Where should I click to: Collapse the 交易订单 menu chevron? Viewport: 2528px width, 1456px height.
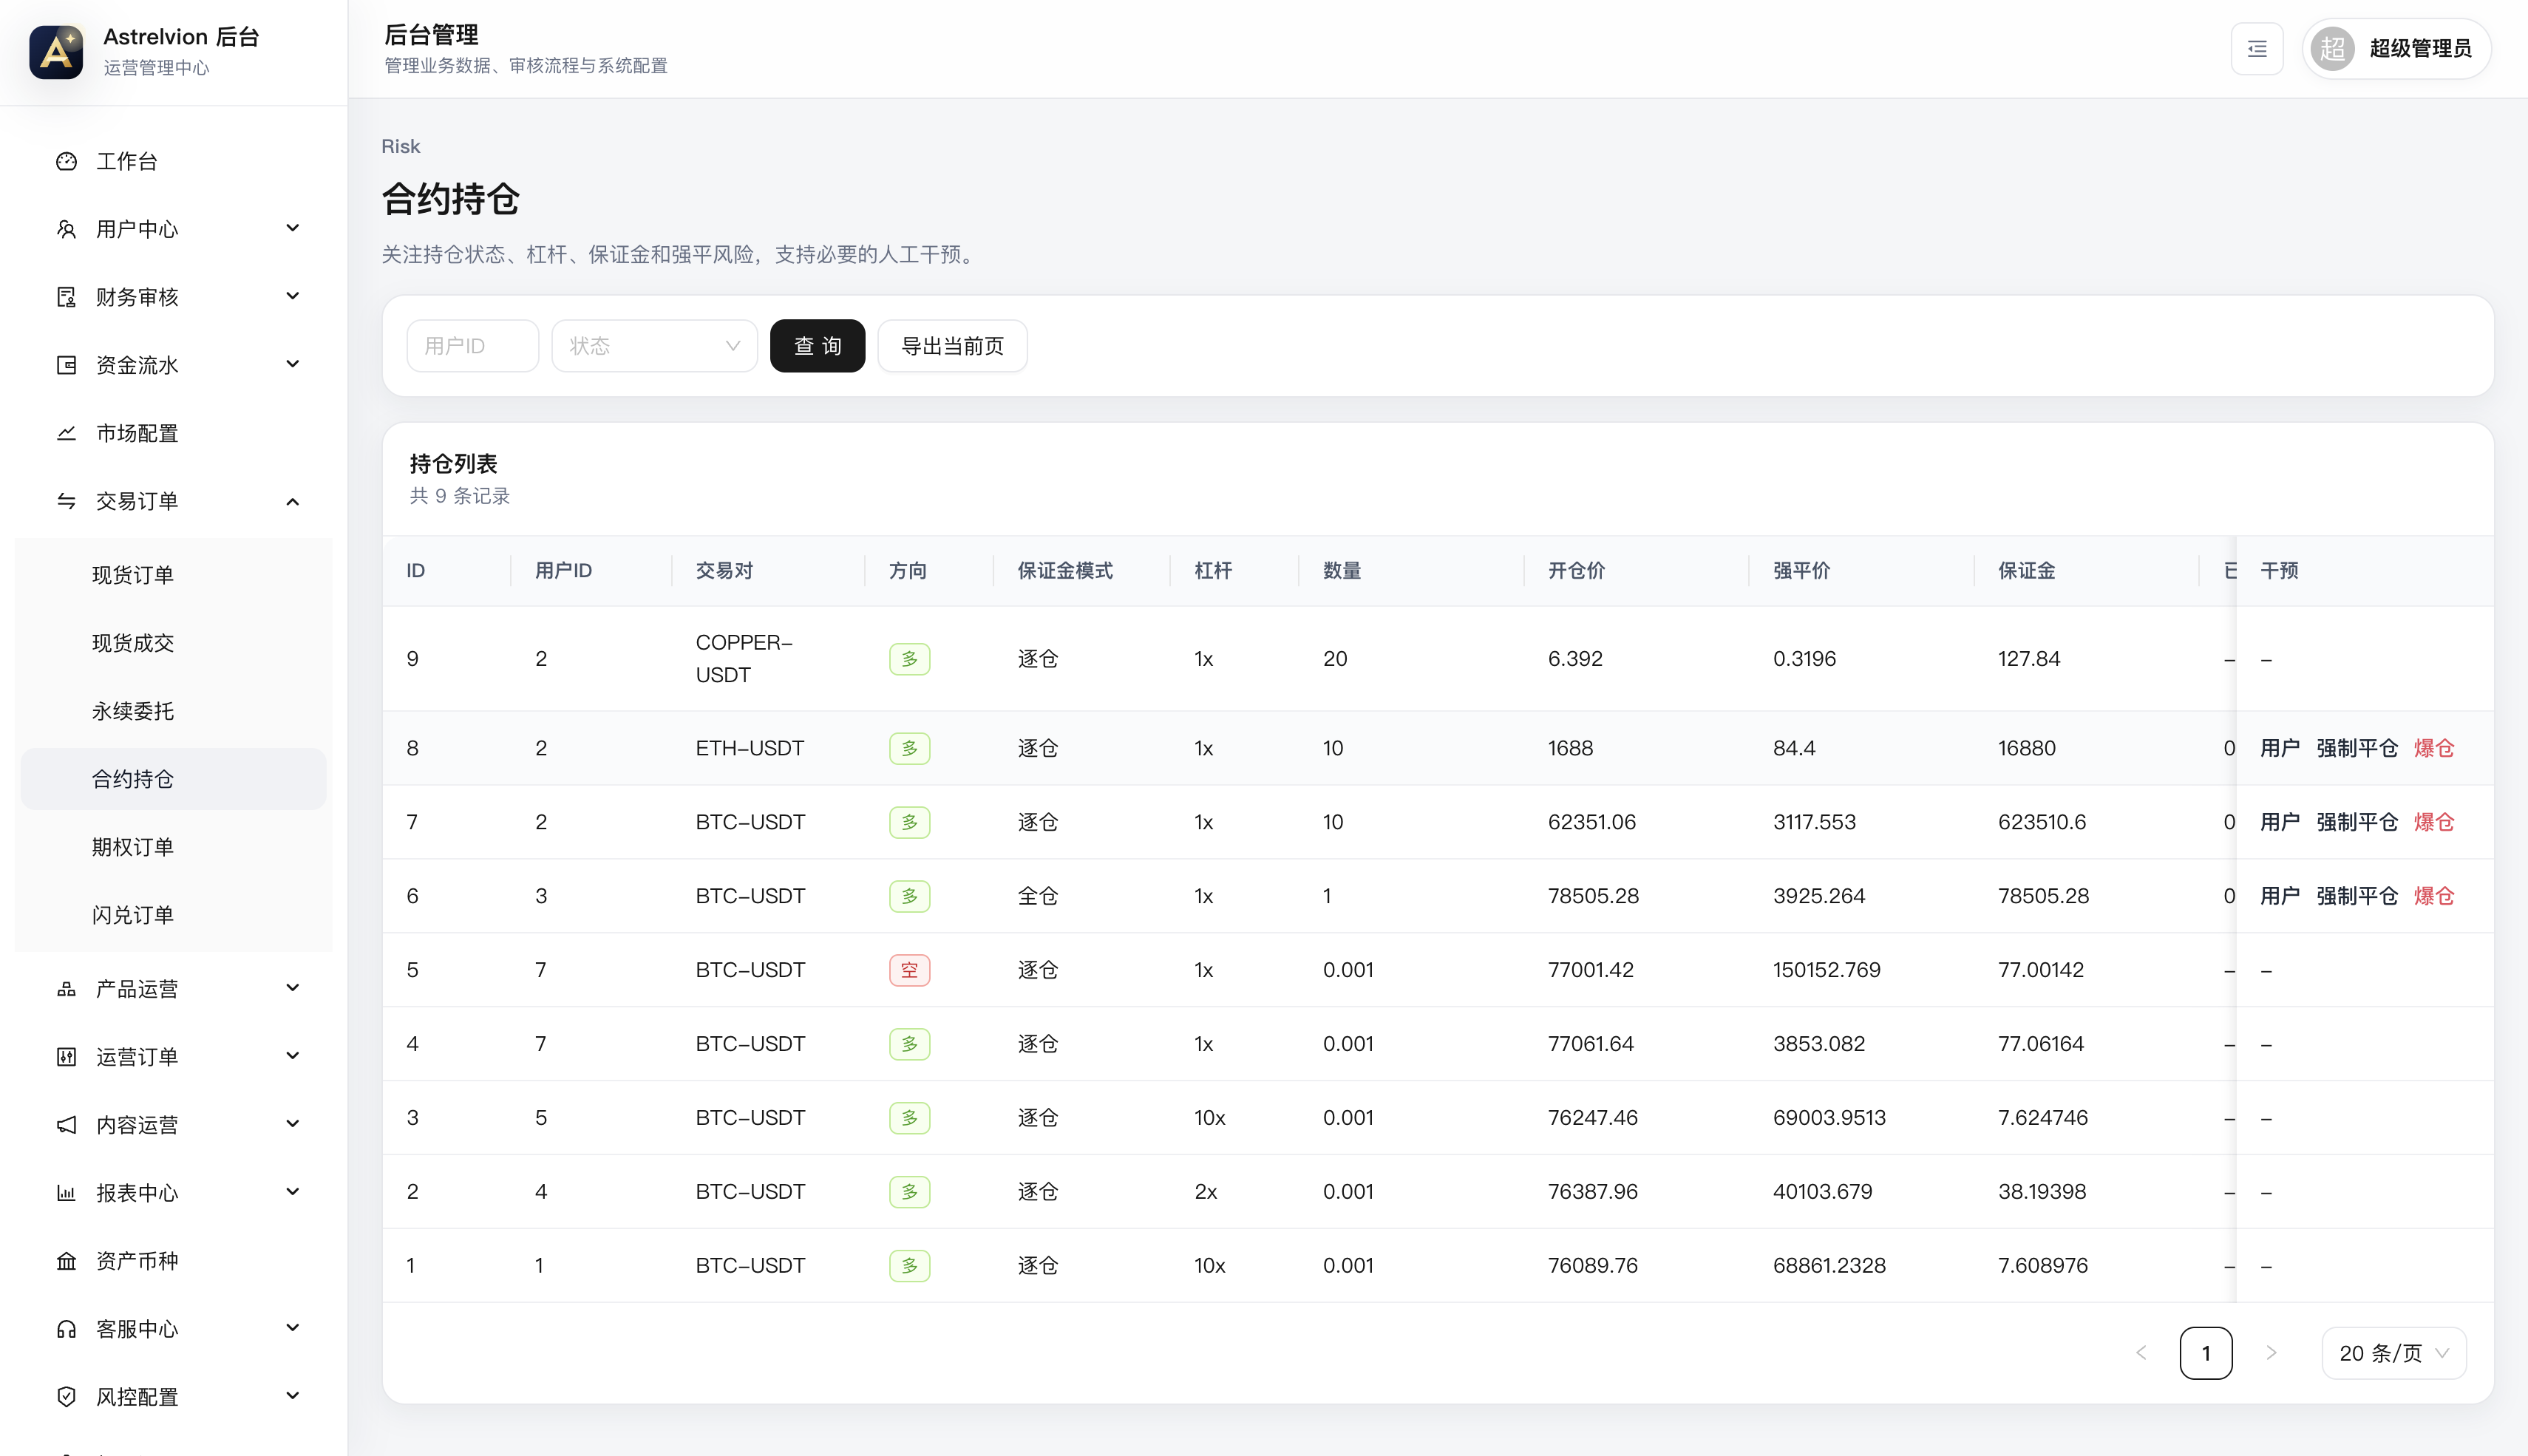[293, 502]
